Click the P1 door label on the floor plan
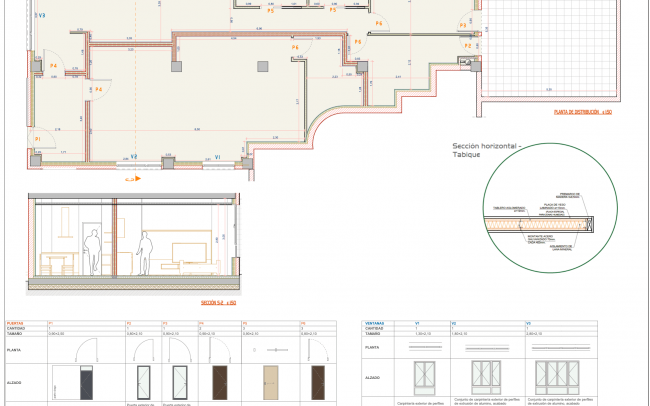The height and width of the screenshot is (406, 650). pos(38,138)
